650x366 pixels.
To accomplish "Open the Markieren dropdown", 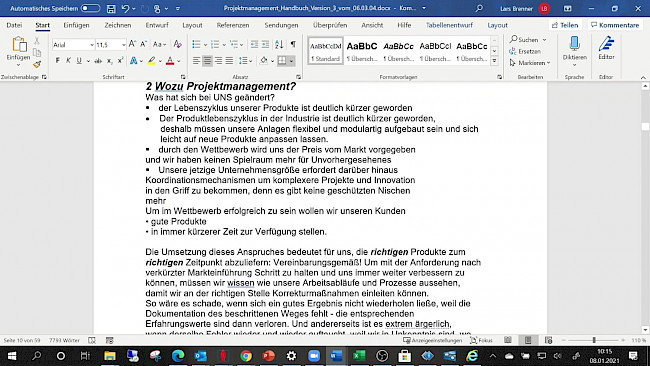I will pos(530,63).
